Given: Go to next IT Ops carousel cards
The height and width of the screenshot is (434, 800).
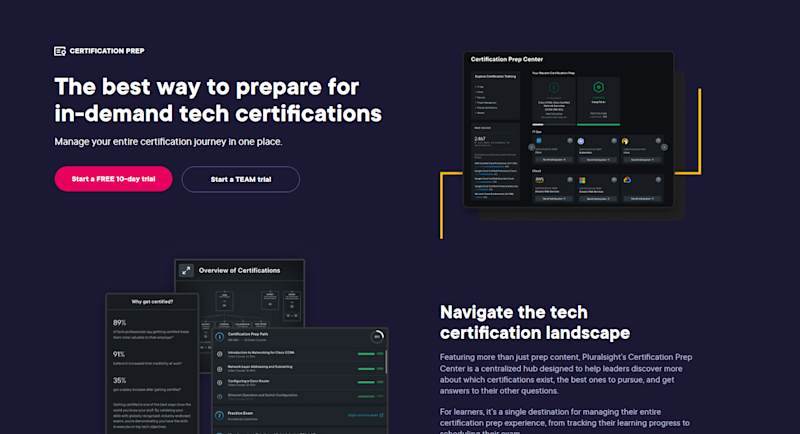Looking at the screenshot, I should click(664, 147).
